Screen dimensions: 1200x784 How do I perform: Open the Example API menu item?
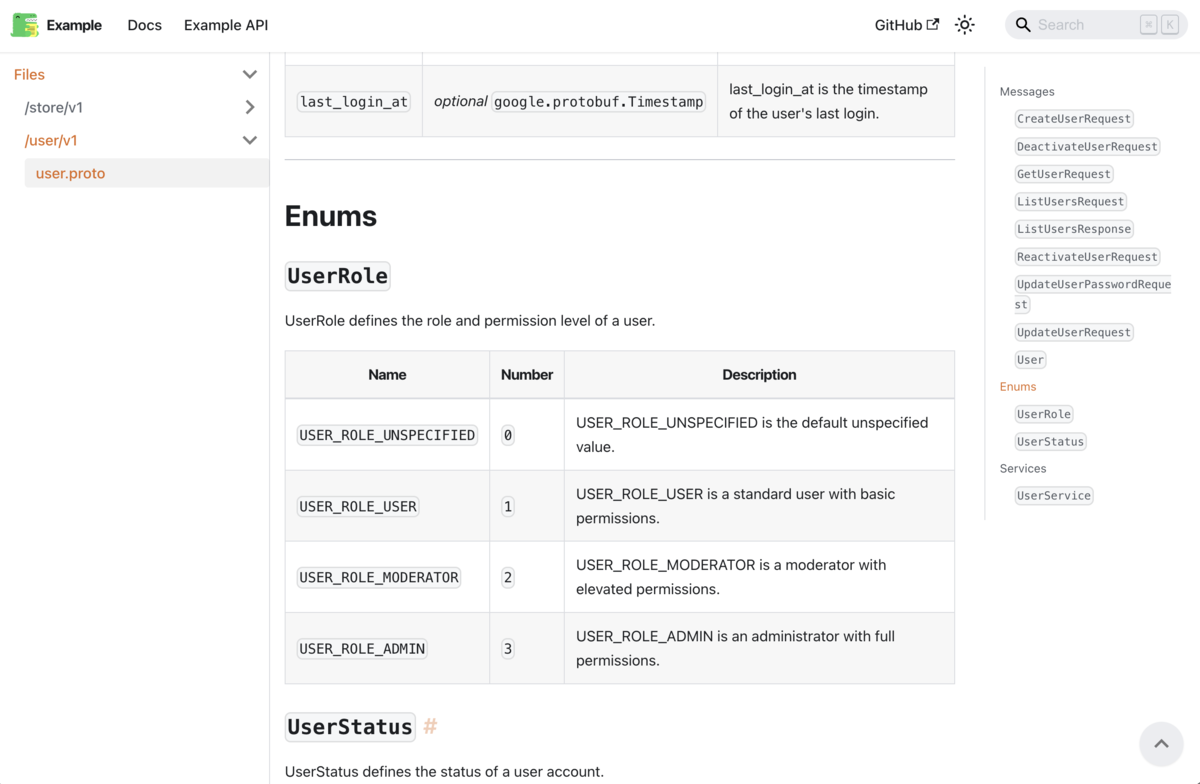(225, 25)
